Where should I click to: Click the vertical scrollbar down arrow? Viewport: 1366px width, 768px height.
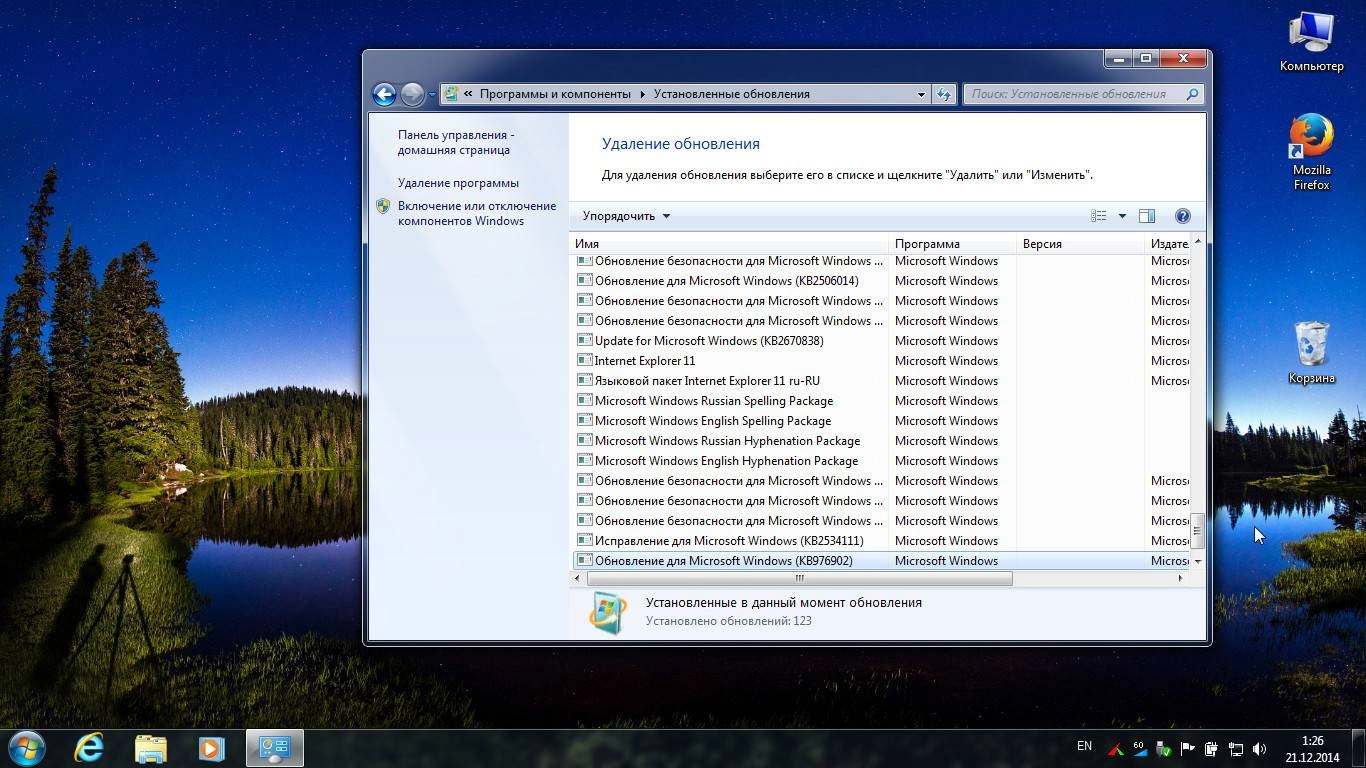click(1198, 562)
